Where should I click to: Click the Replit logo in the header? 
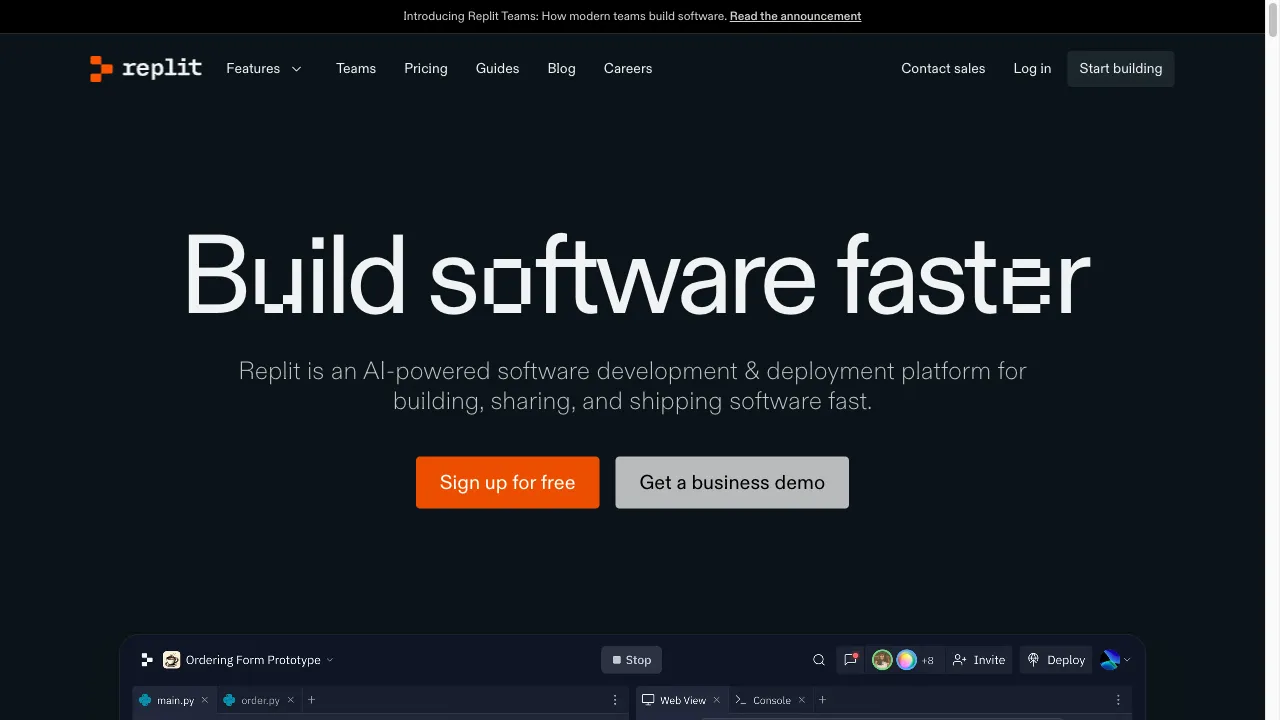tap(146, 68)
